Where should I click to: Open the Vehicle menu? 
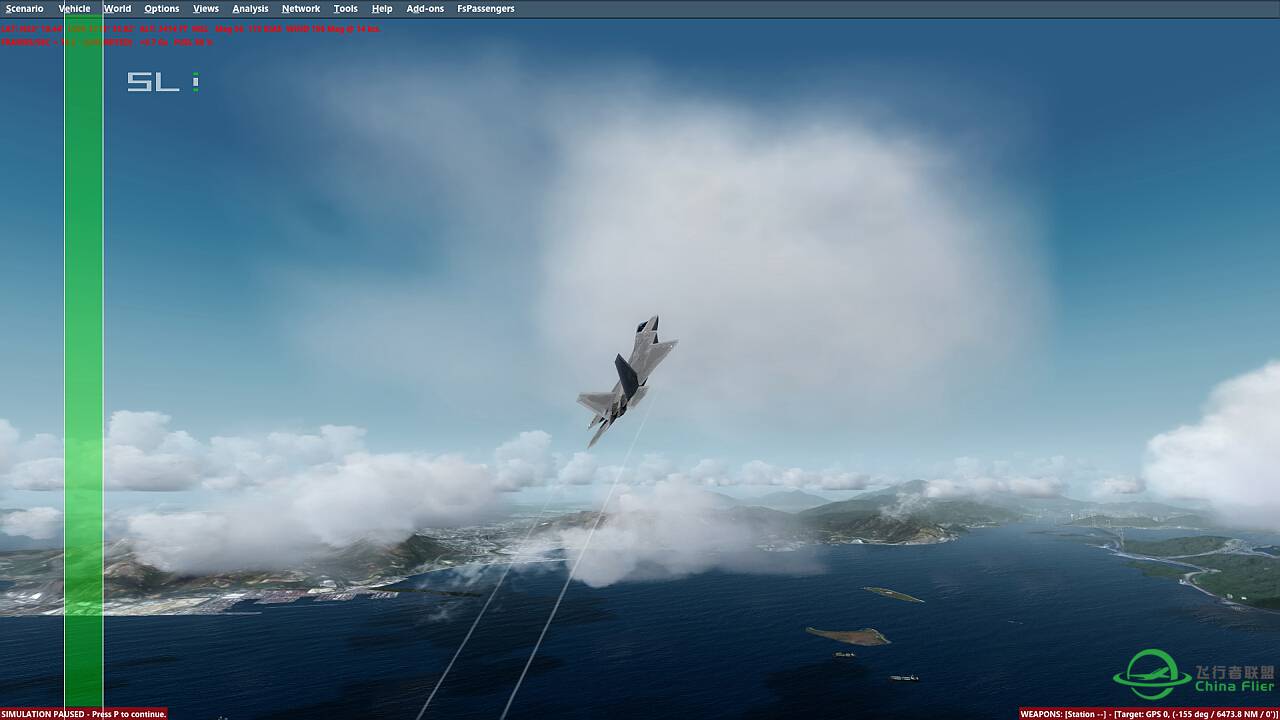[x=74, y=9]
